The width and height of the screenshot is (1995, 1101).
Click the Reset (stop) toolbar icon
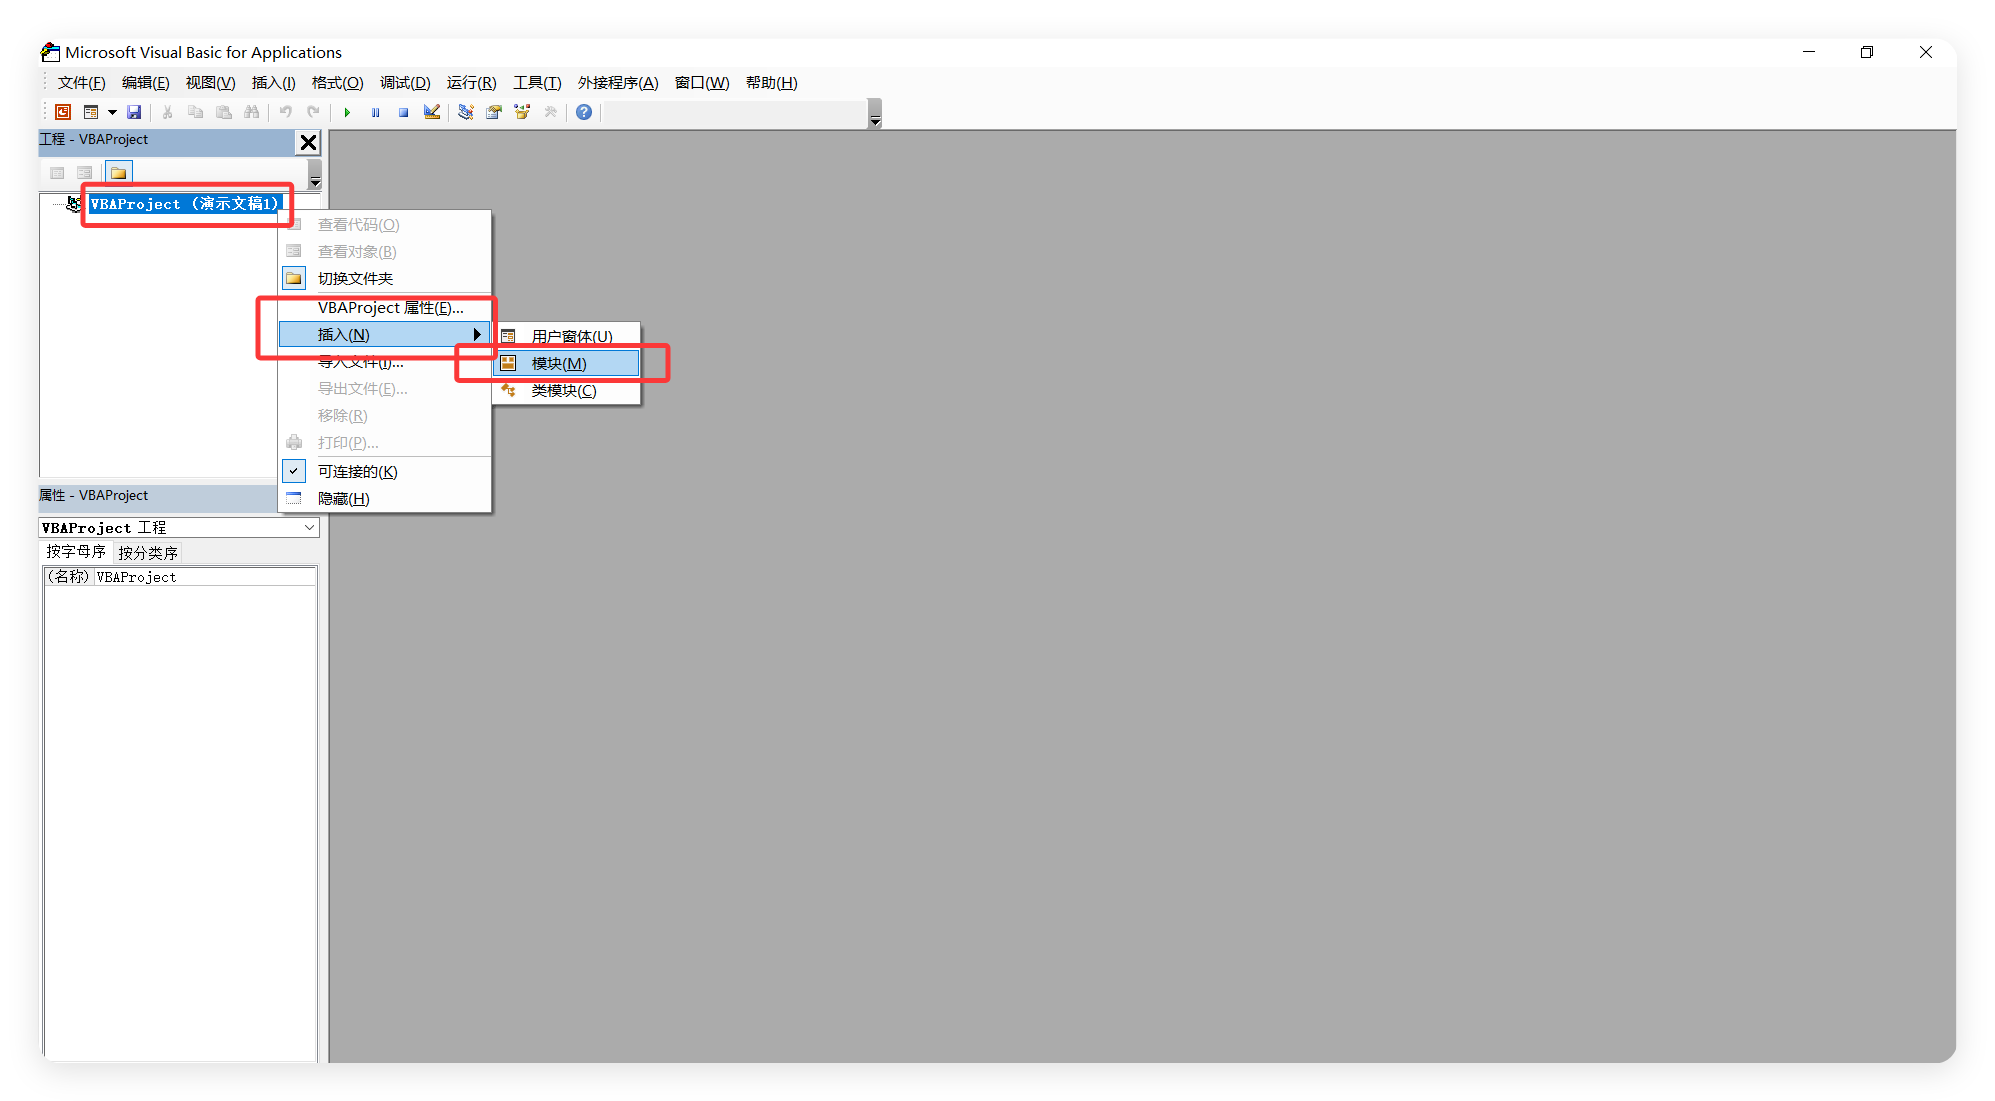point(403,112)
